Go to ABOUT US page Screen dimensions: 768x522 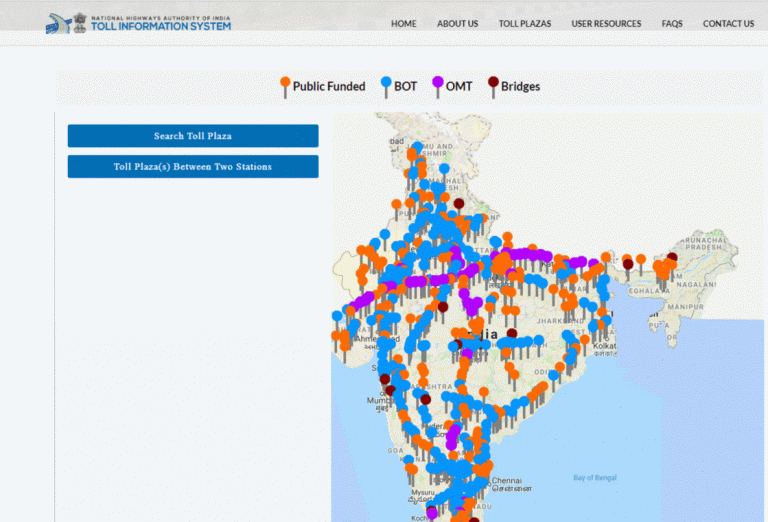(457, 24)
